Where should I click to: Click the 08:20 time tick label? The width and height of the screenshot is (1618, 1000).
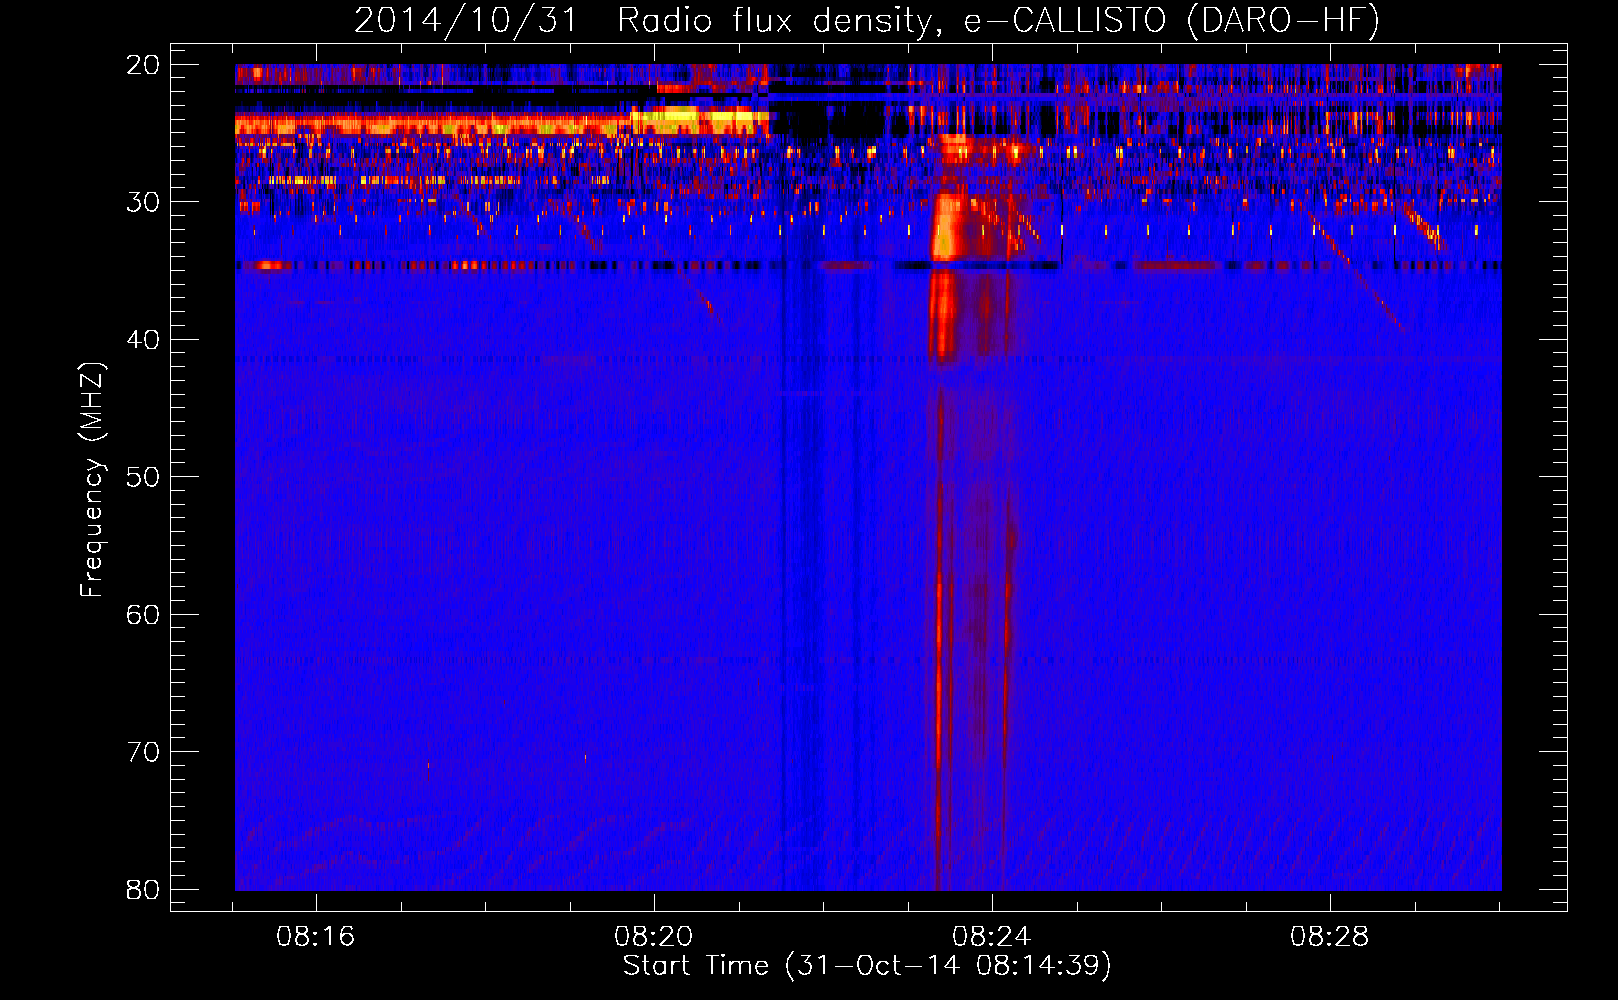654,937
